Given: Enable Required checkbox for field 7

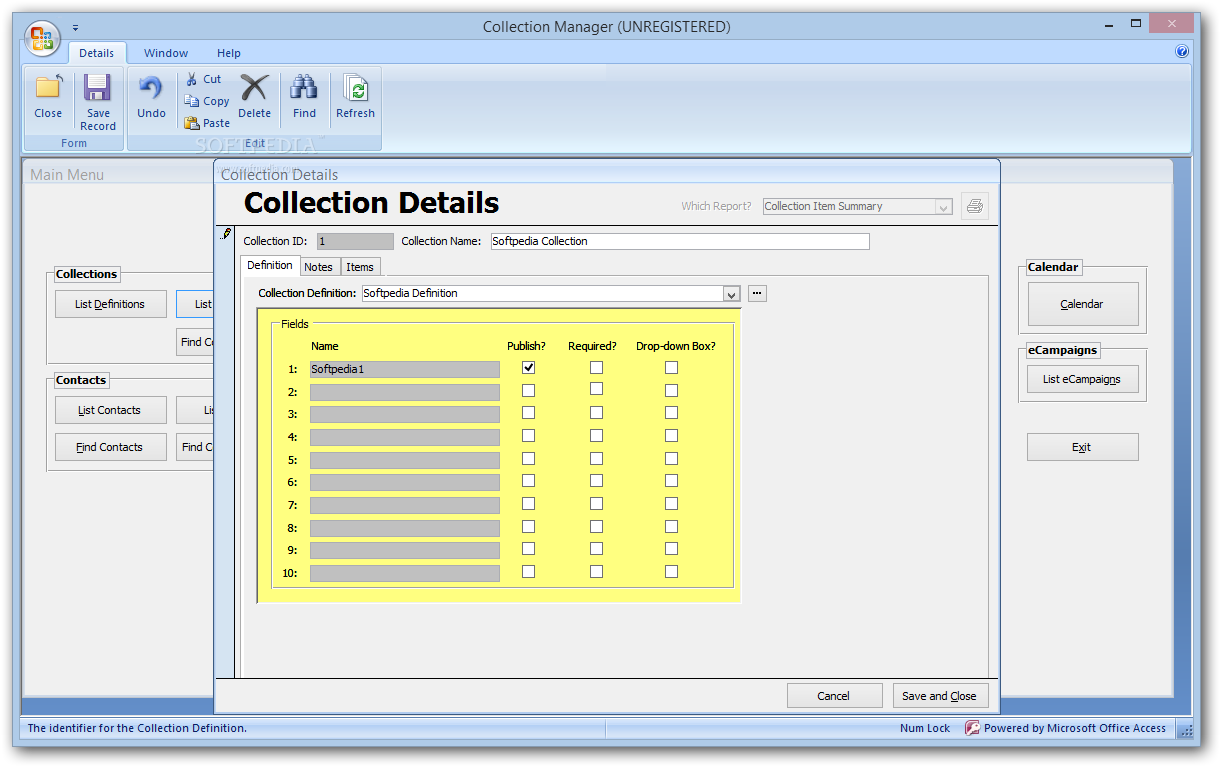Looking at the screenshot, I should click(x=596, y=504).
